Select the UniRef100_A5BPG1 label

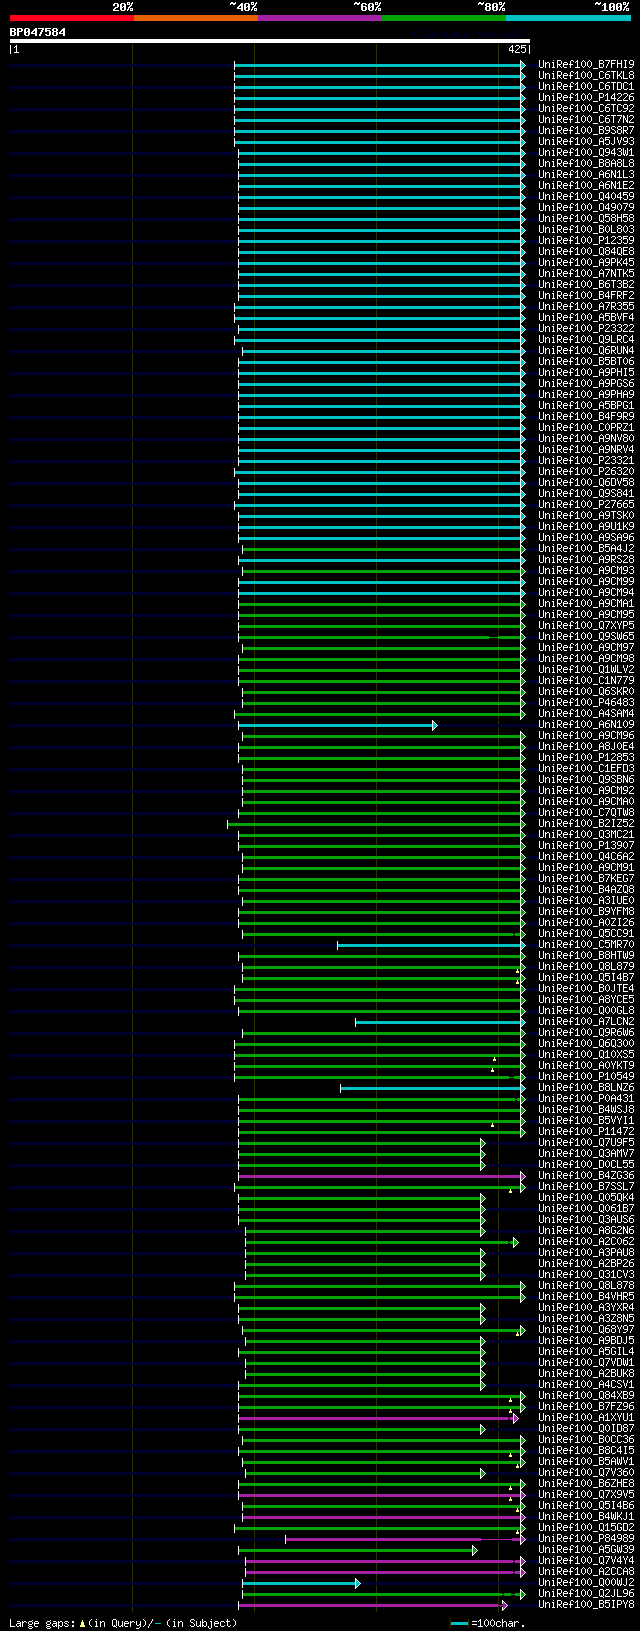click(x=586, y=405)
